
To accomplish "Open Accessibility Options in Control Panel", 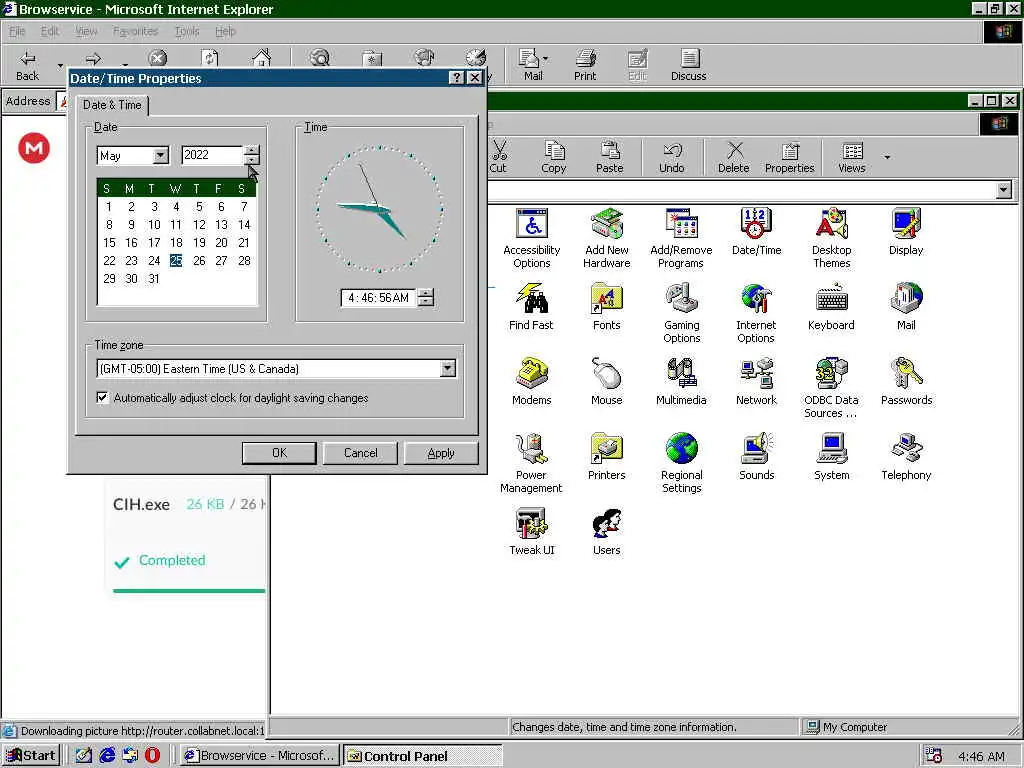I will (x=532, y=238).
